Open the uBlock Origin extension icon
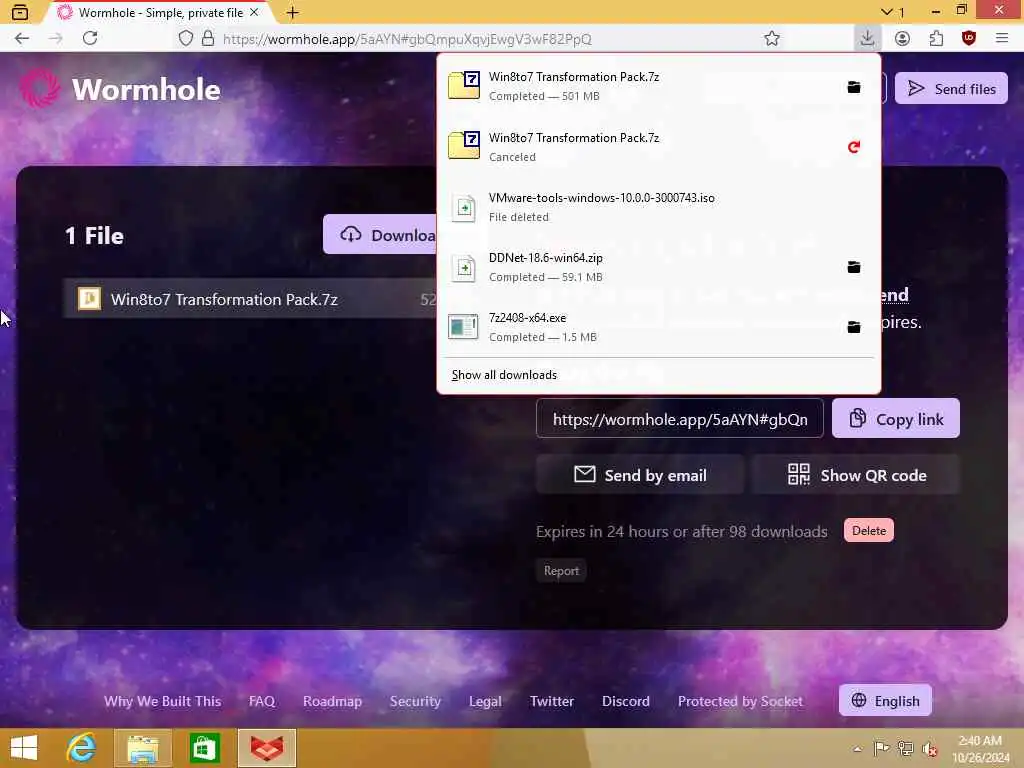1024x768 pixels. (x=969, y=39)
